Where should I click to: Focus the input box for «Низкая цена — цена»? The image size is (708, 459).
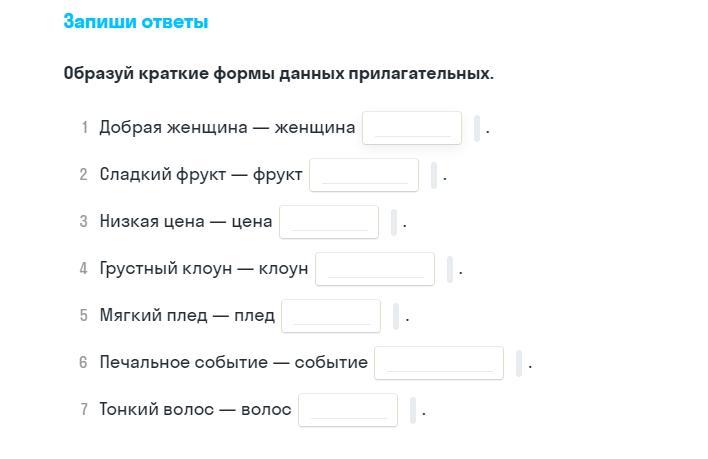click(x=329, y=222)
